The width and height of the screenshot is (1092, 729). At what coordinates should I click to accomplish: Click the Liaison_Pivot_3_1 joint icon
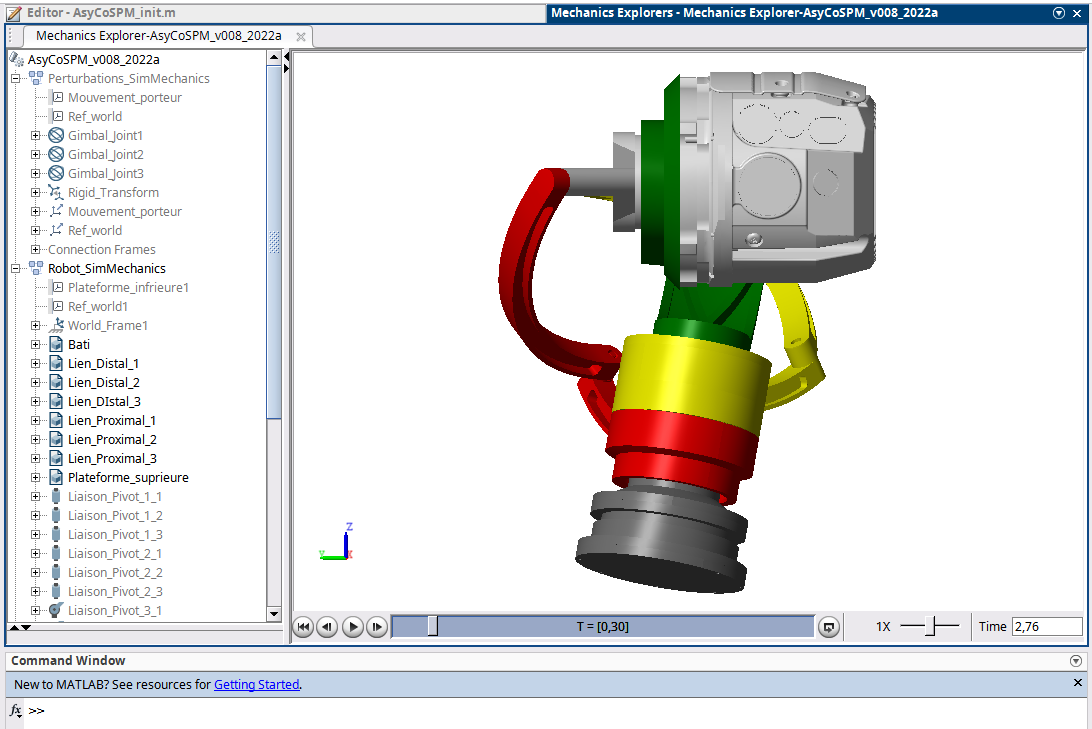pos(56,610)
